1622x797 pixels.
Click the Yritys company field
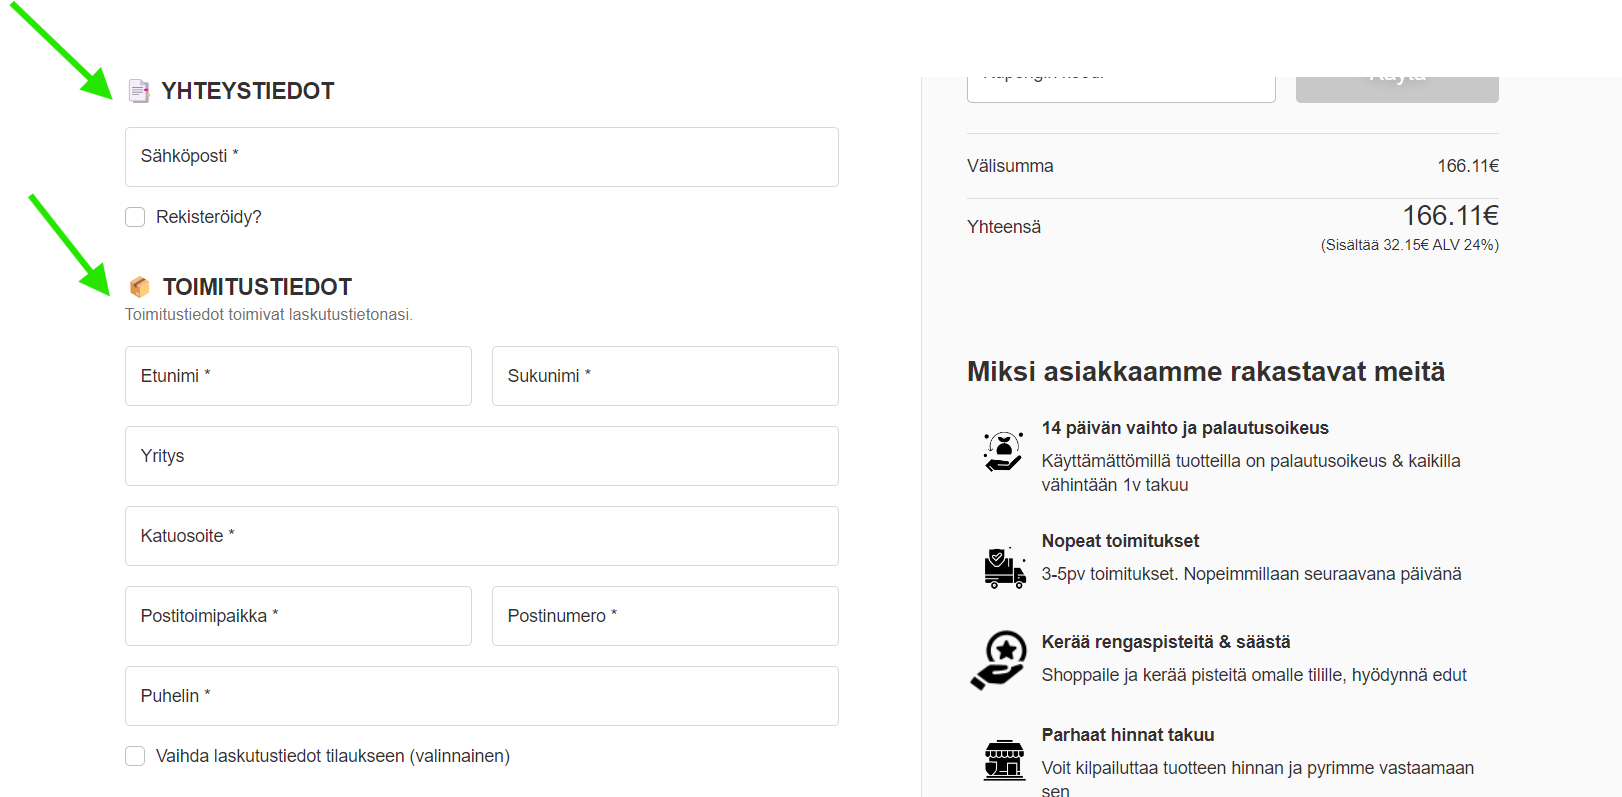coord(482,456)
